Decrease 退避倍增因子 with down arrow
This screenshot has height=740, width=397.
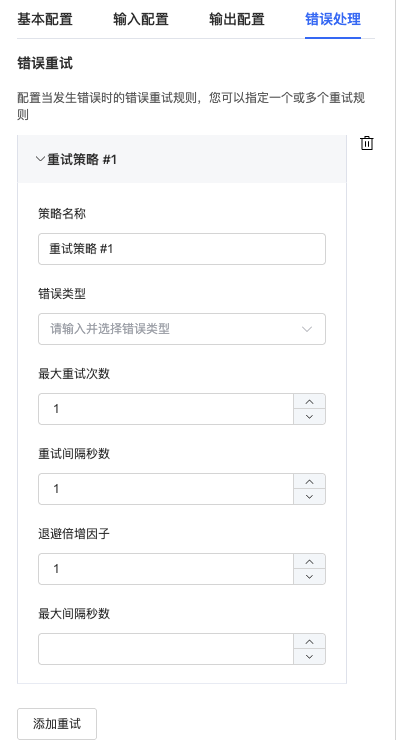click(310, 577)
